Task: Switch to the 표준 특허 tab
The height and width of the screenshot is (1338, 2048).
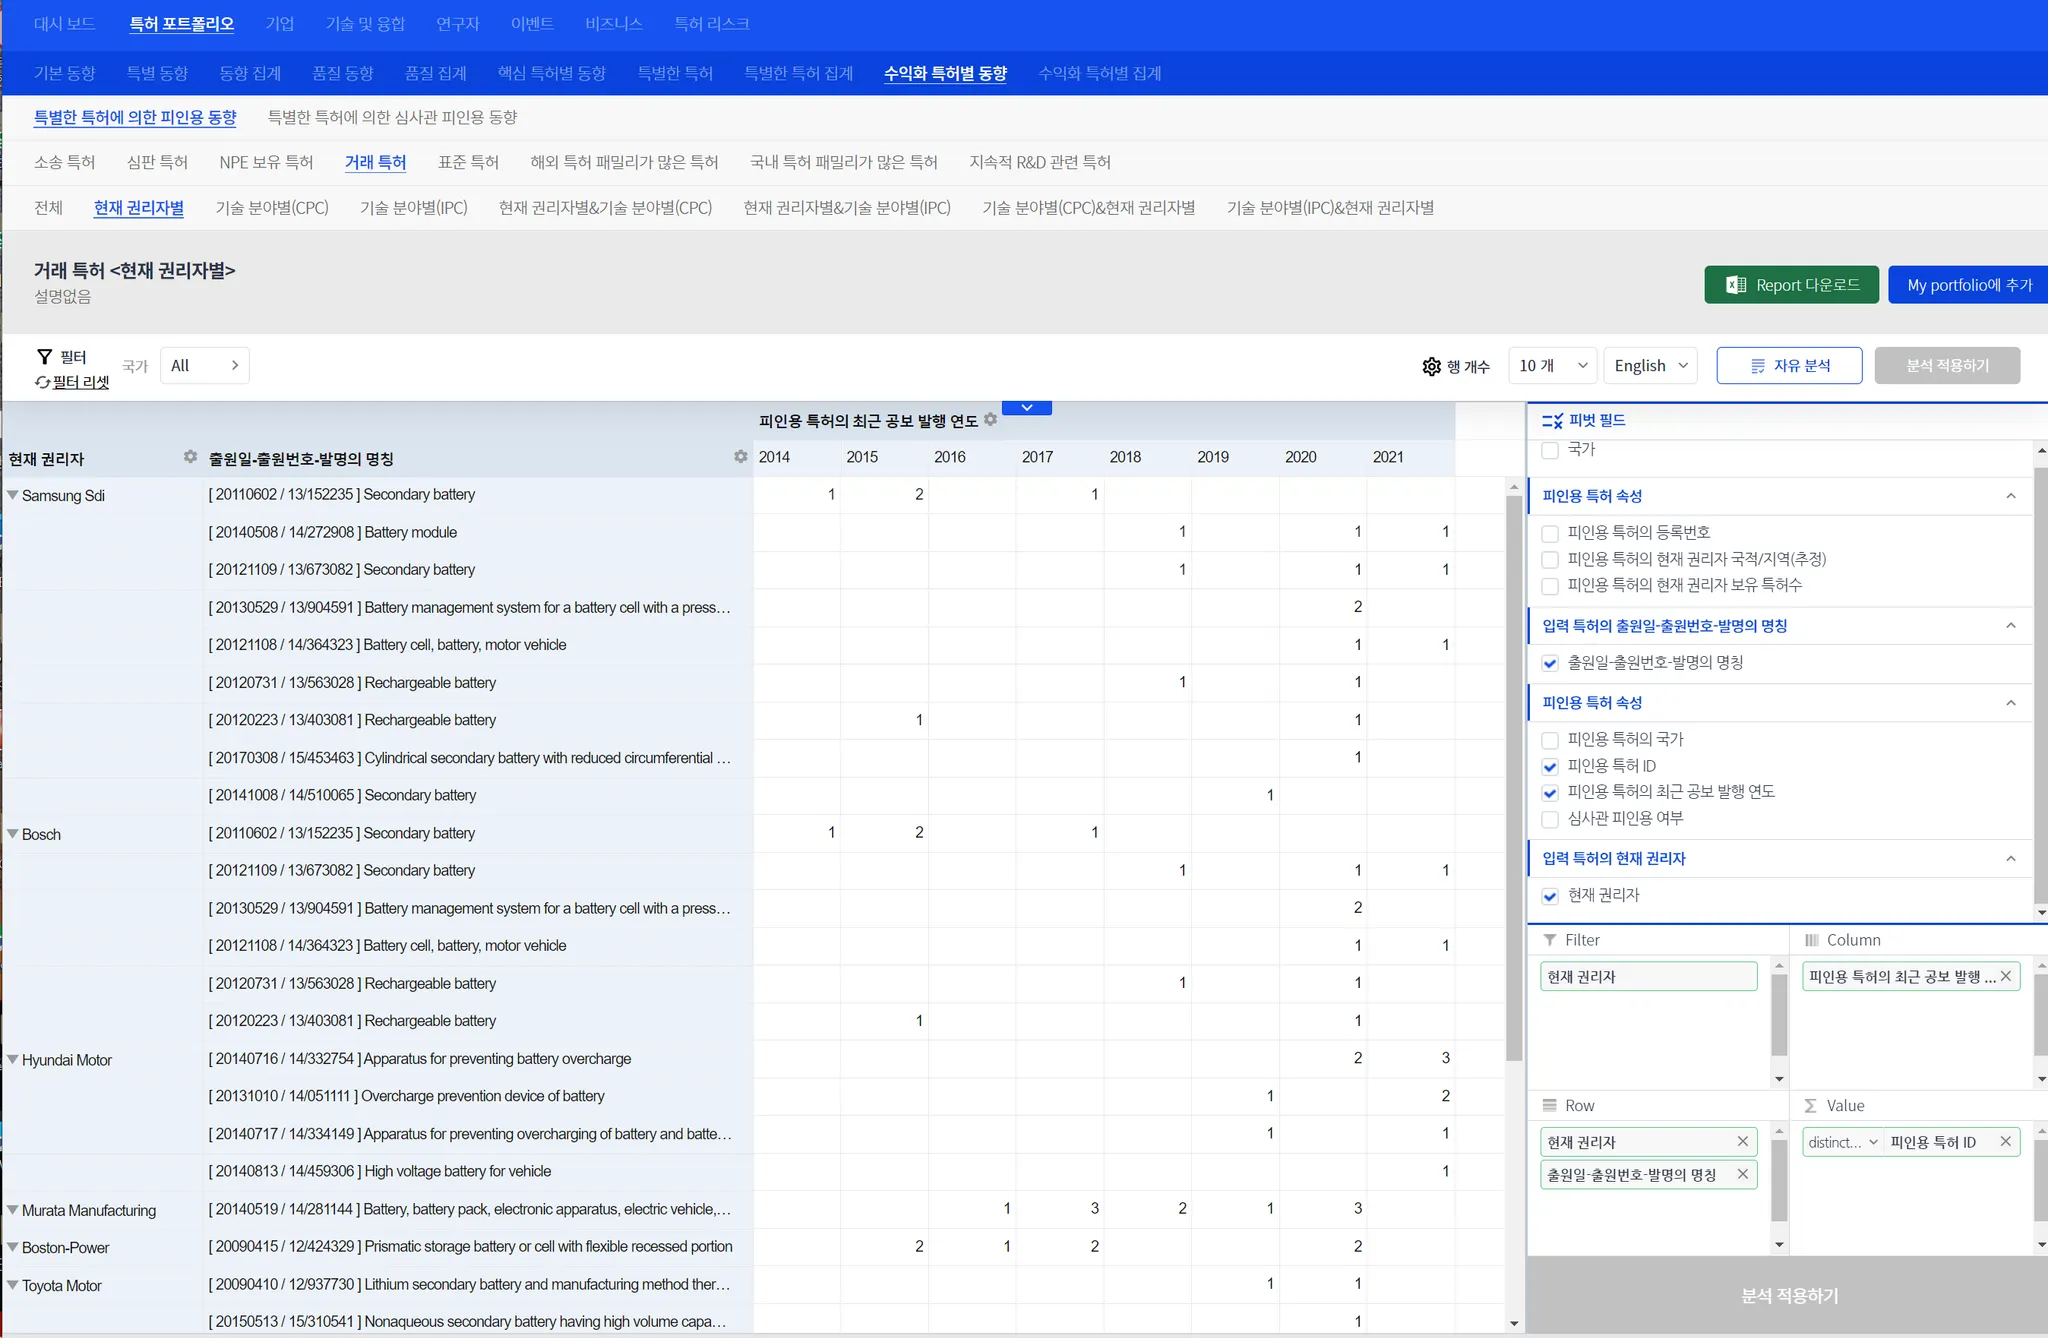Action: coord(468,162)
